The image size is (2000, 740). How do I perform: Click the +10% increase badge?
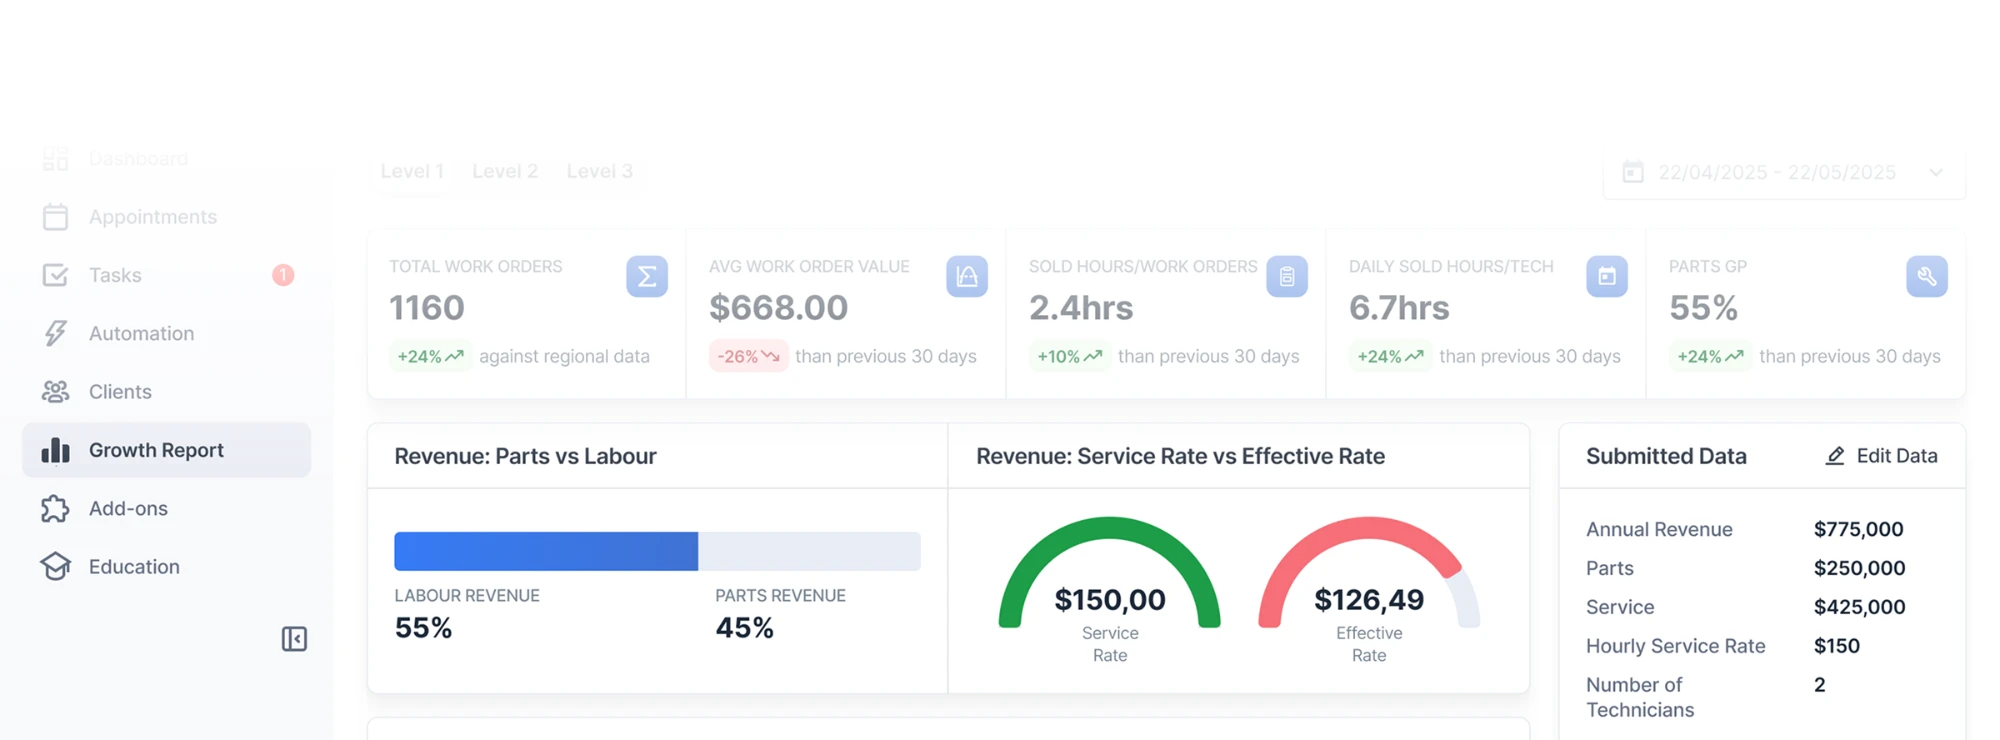(x=1070, y=356)
